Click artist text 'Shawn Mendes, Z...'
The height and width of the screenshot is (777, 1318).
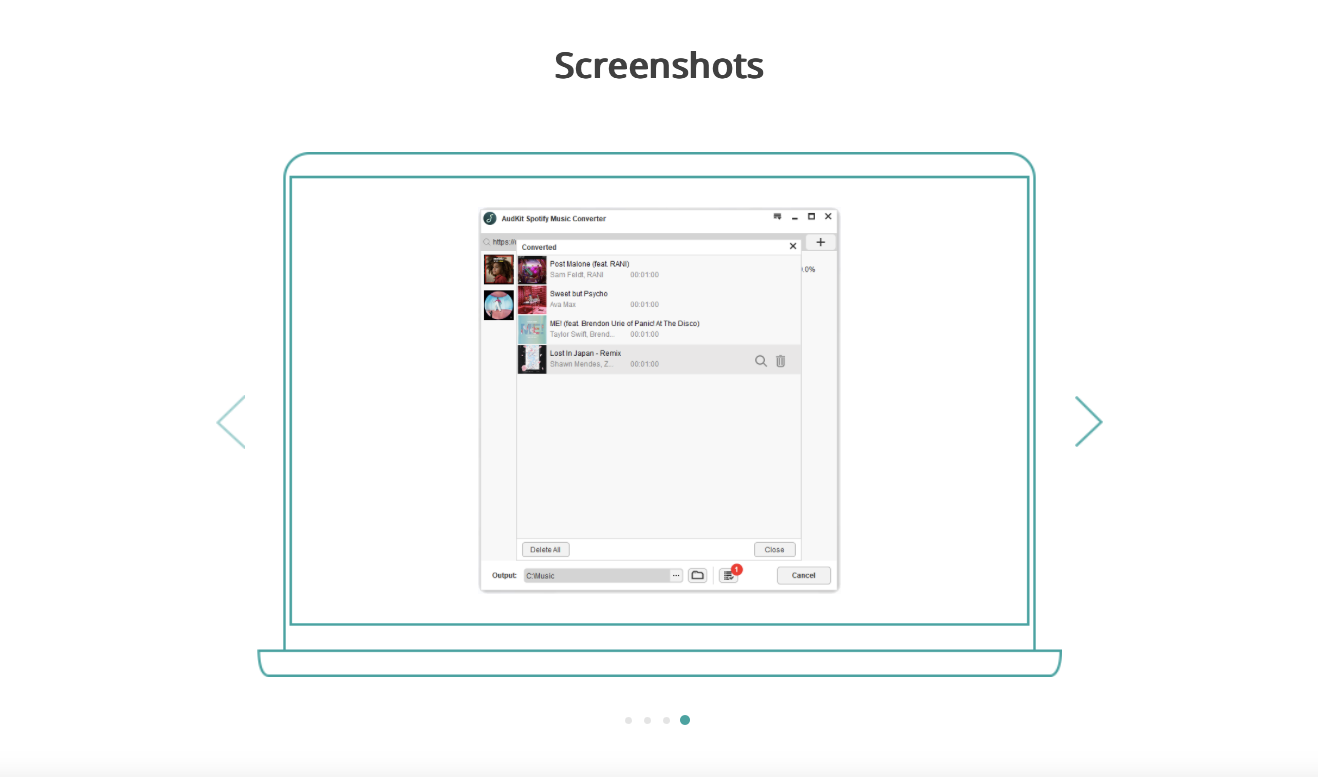[581, 365]
